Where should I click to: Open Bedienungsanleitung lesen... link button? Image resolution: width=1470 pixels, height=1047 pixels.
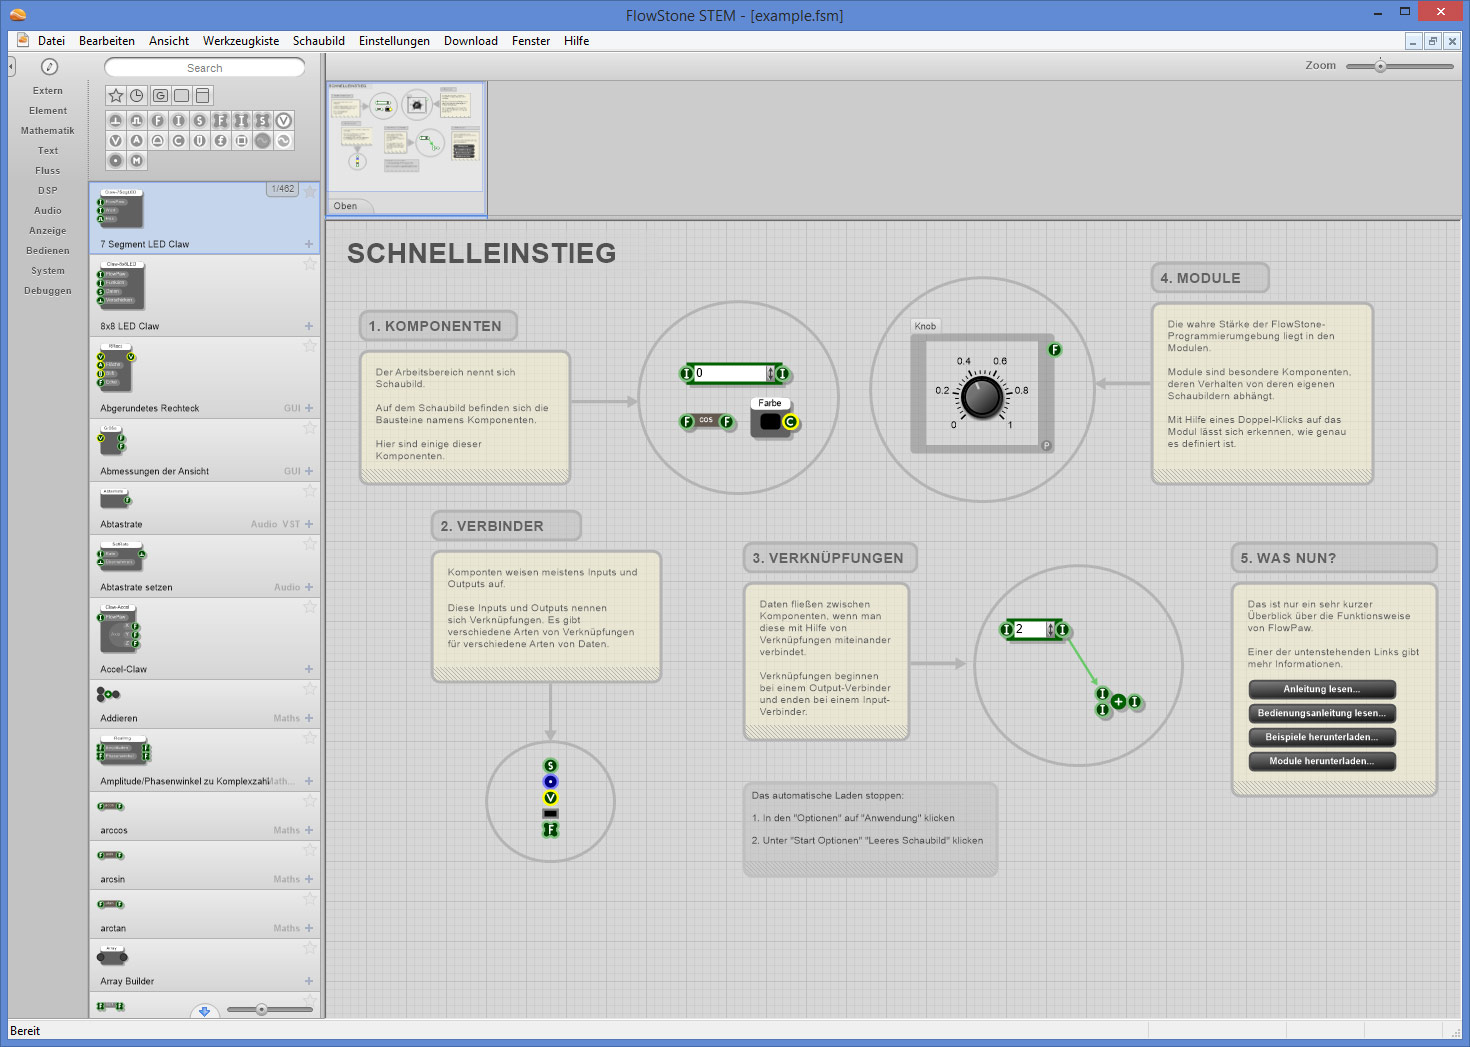click(x=1322, y=713)
